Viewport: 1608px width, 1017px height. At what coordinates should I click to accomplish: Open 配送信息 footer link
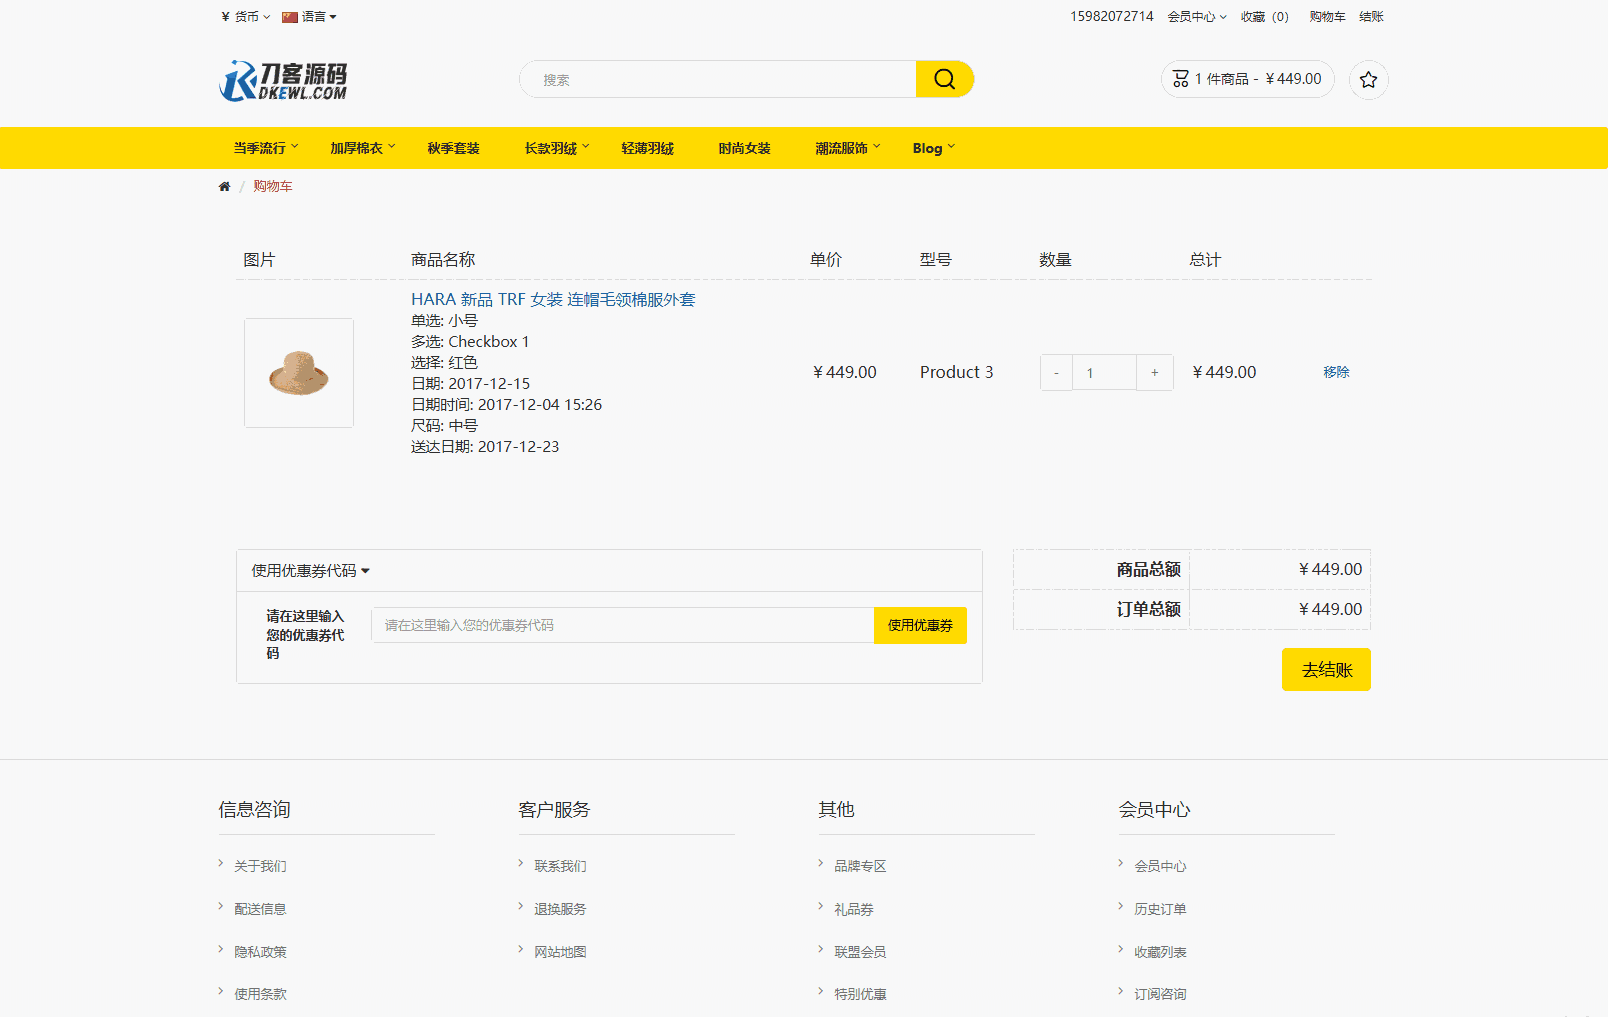tap(260, 909)
